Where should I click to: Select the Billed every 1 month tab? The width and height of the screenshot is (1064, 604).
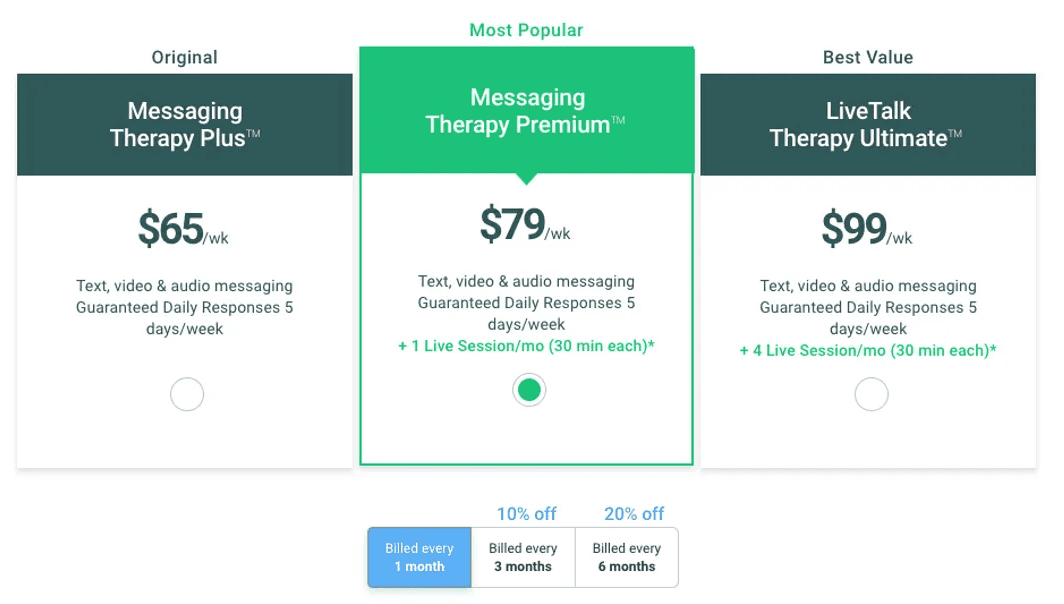pyautogui.click(x=419, y=557)
